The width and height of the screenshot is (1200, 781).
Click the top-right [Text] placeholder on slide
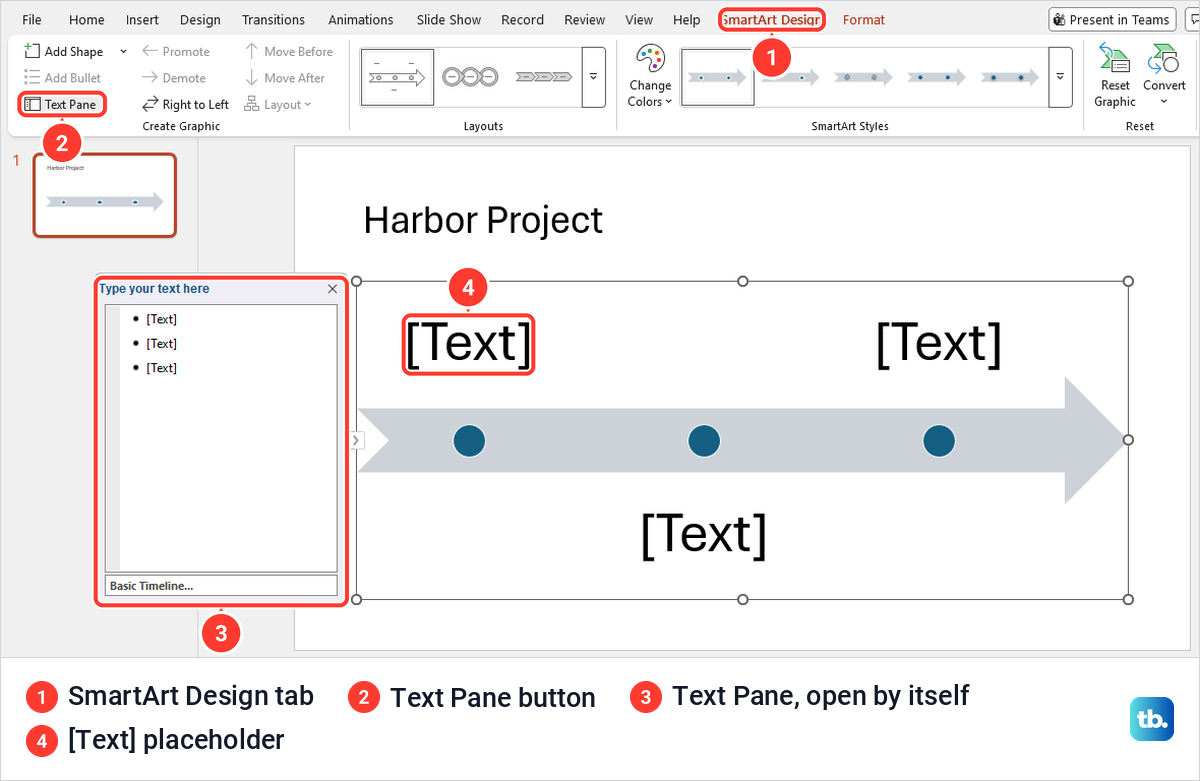[x=938, y=344]
